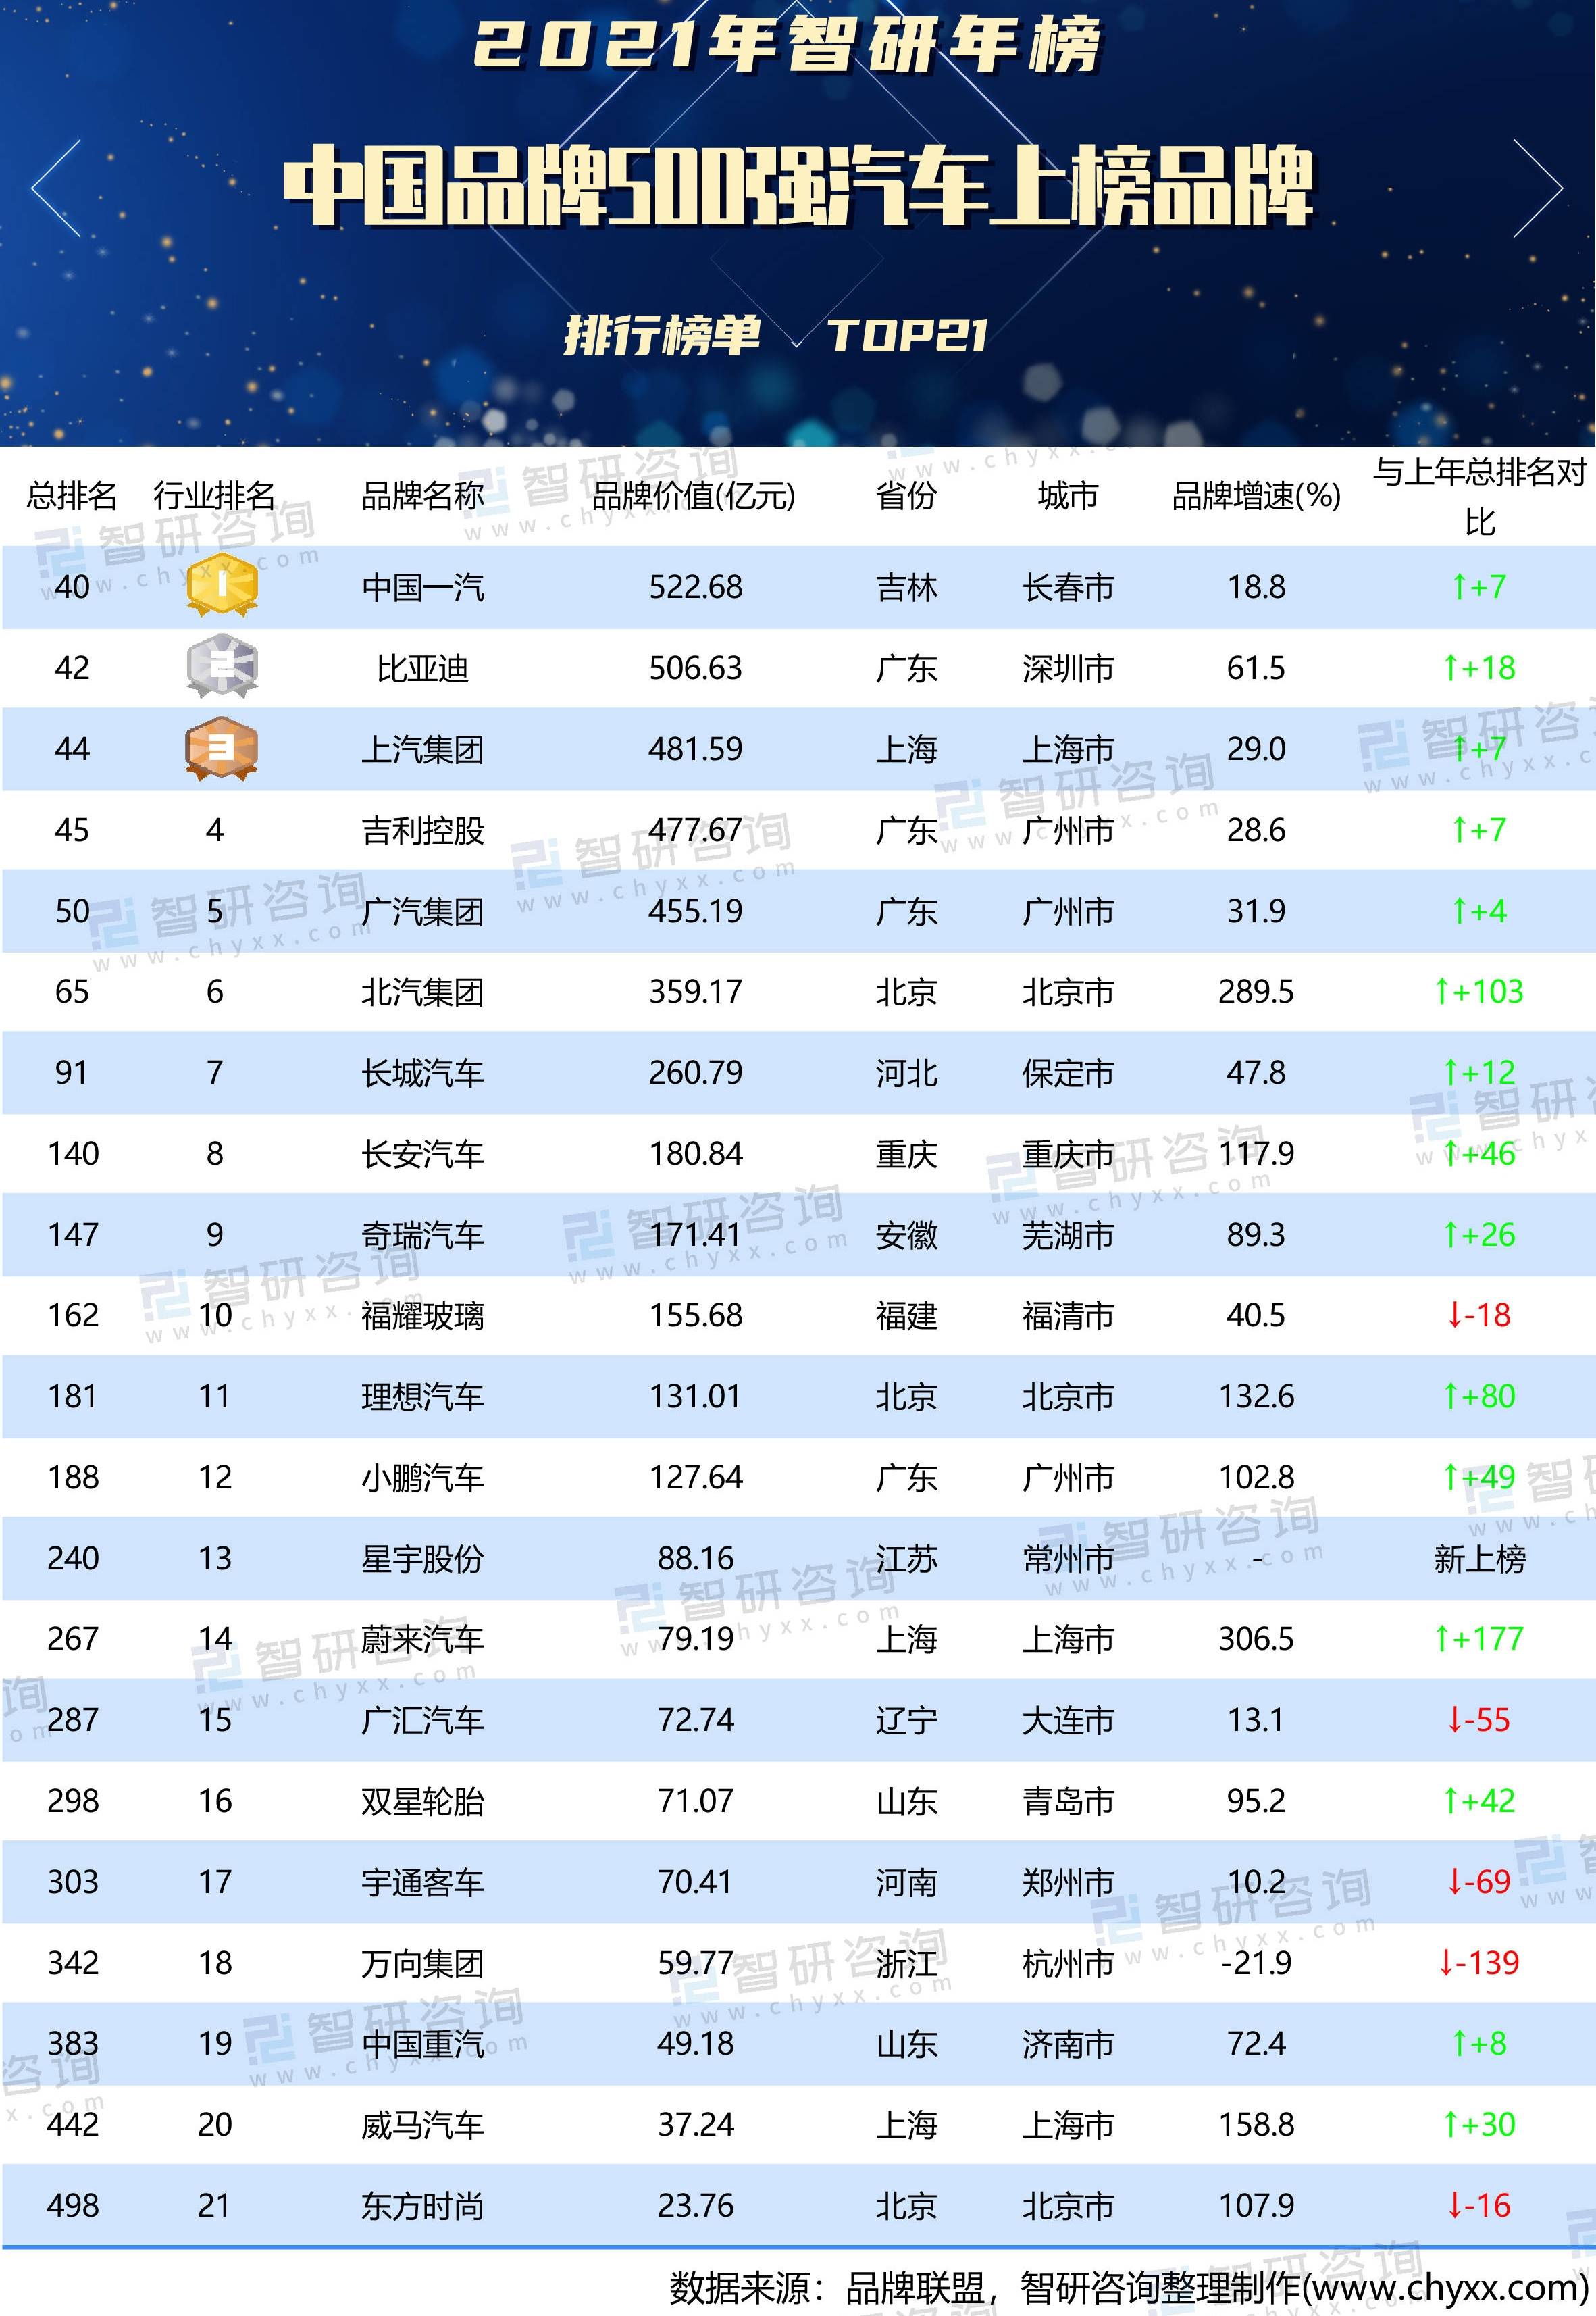
Task: Click the +18 indicator for 比亚迪
Action: 1479,667
